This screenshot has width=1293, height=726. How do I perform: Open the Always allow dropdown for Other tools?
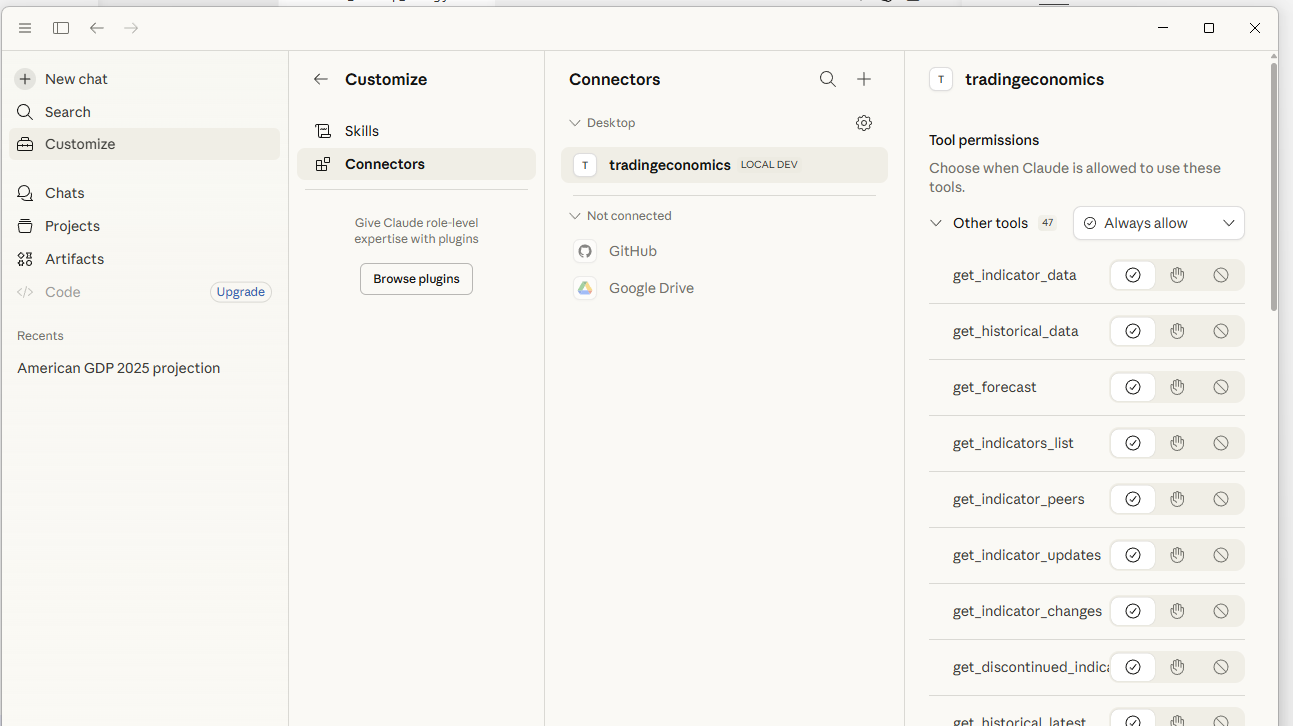pyautogui.click(x=1158, y=222)
